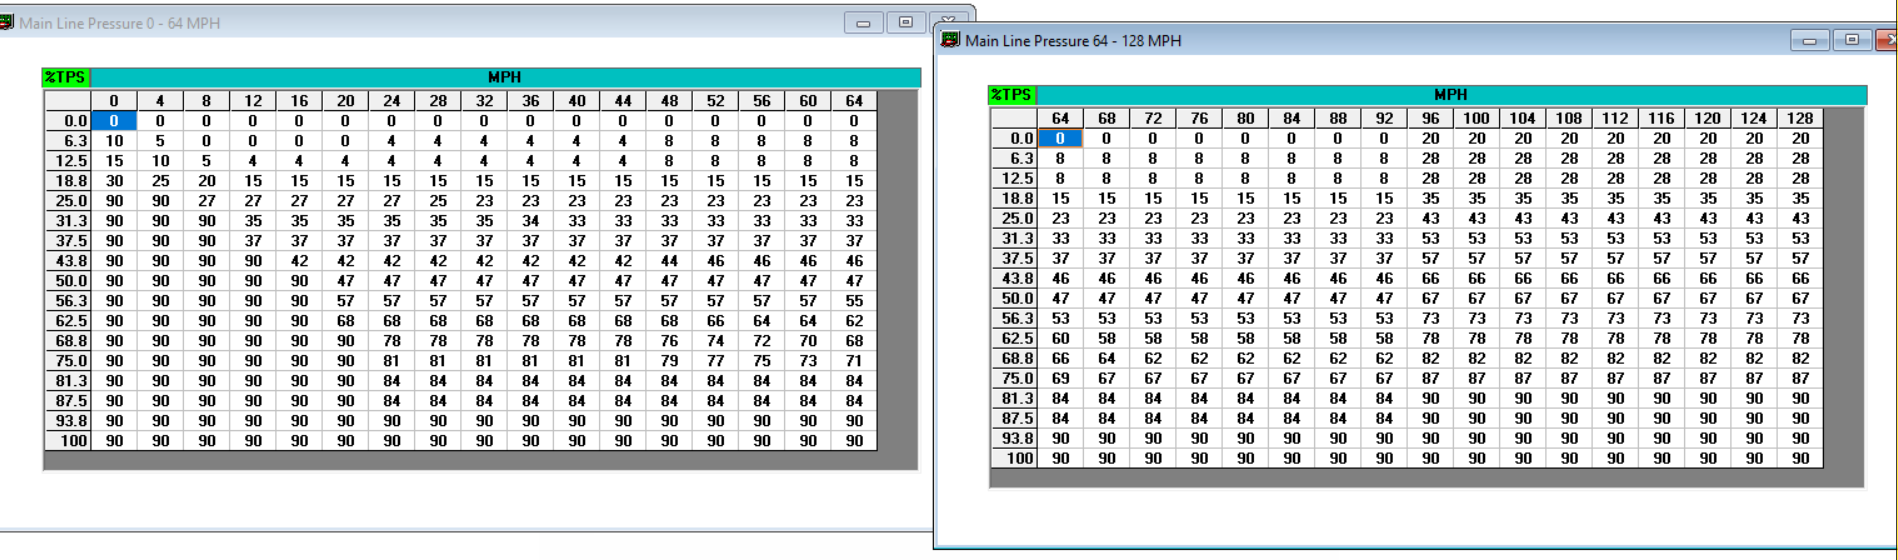Click the 32 MPH column header in left table
This screenshot has width=1898, height=560.
point(484,101)
